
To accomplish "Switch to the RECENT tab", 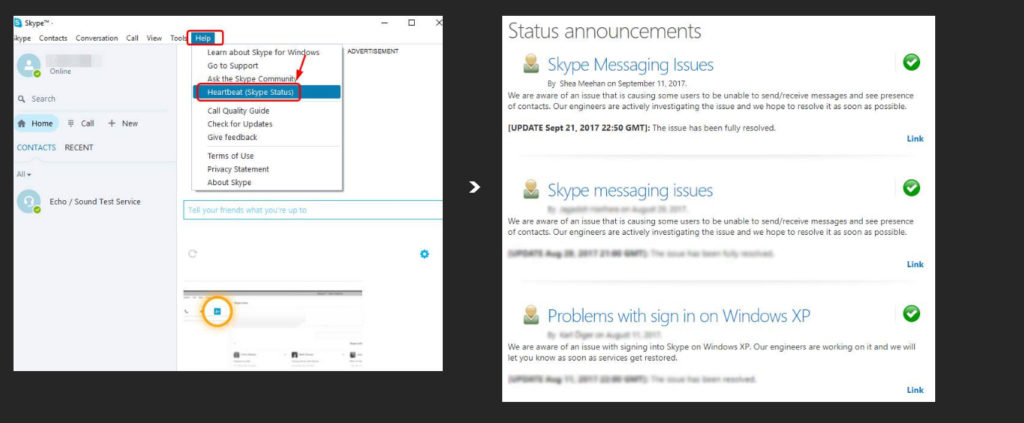I will [x=79, y=148].
